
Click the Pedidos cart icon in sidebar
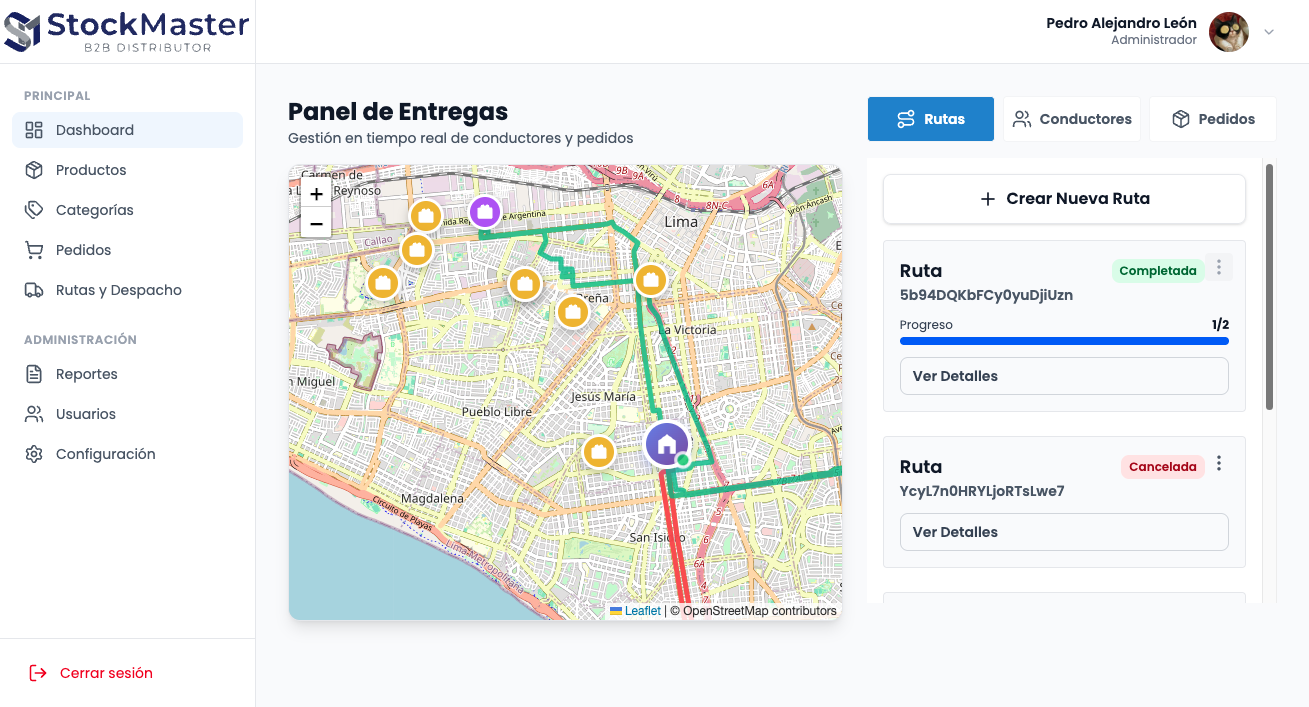coord(34,250)
